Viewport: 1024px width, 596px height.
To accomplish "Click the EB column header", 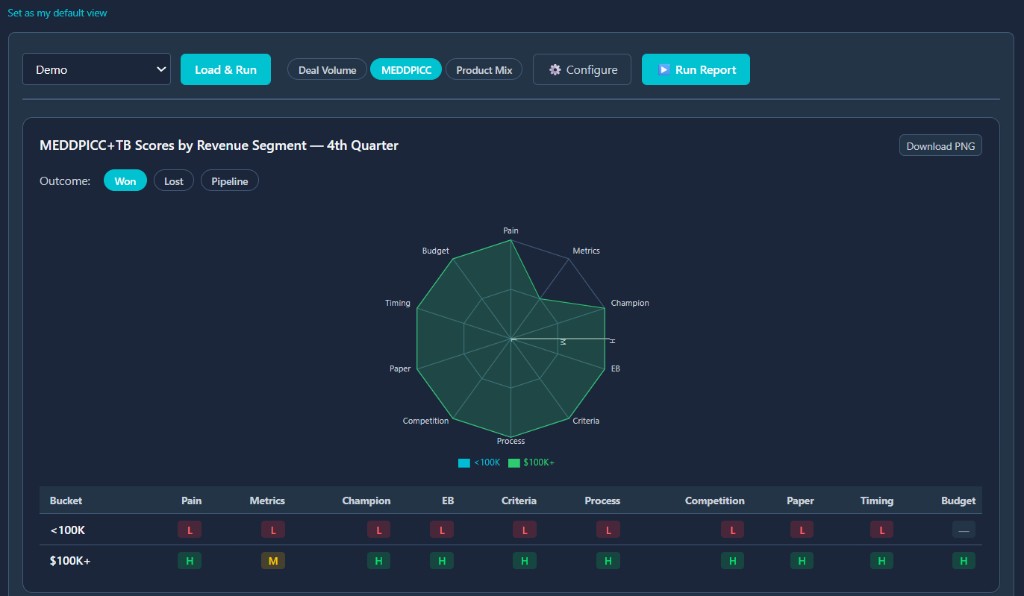I will [448, 501].
